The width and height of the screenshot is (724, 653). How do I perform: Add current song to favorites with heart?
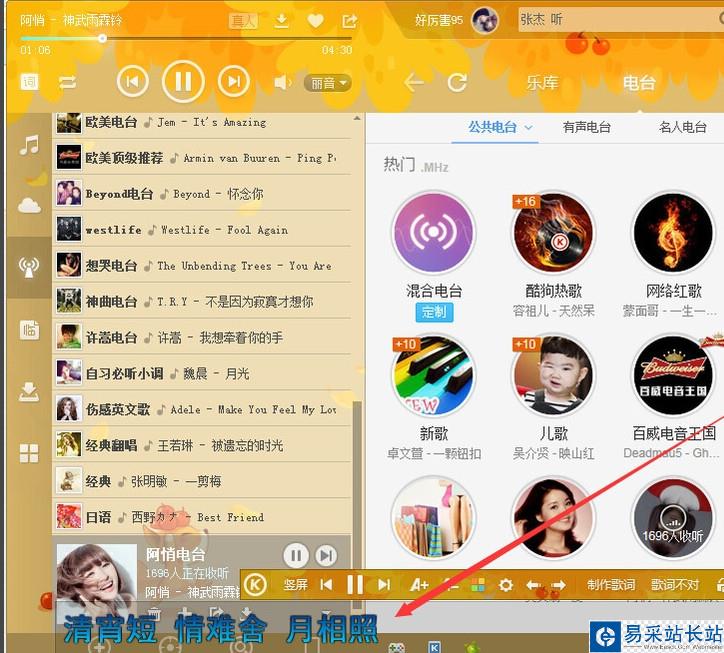[x=315, y=20]
